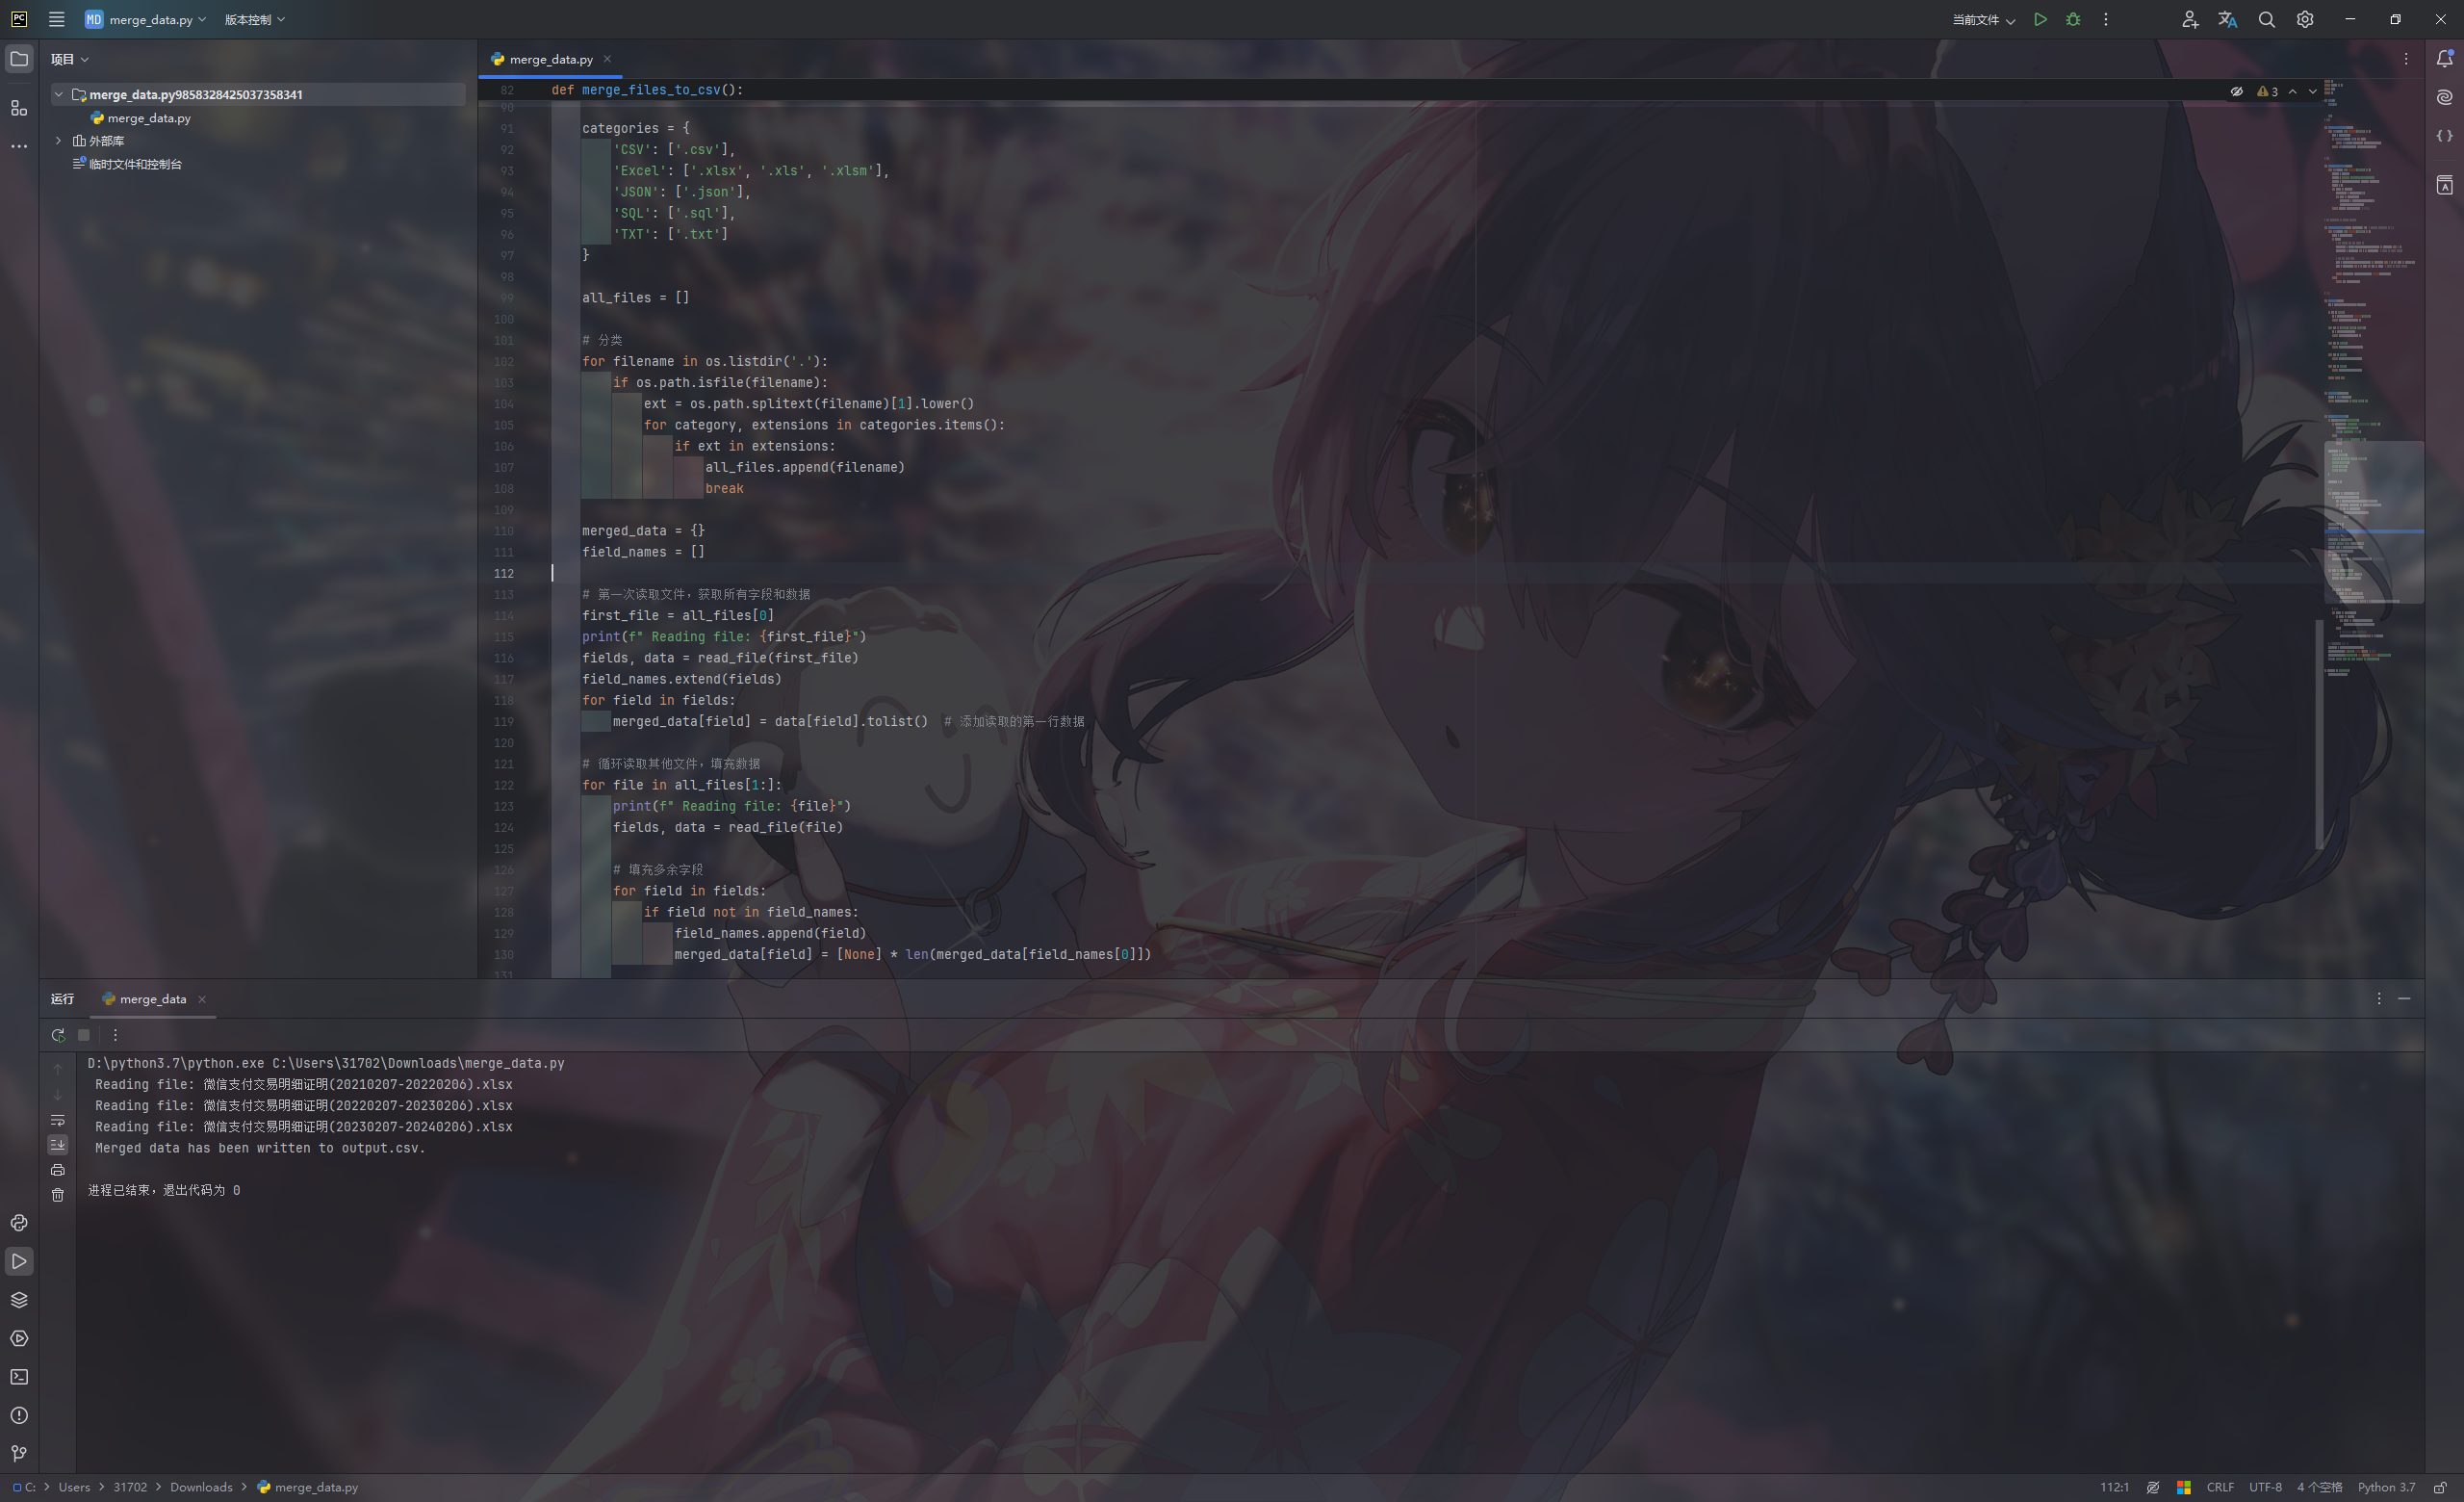The height and width of the screenshot is (1502, 2464).
Task: Click the up arrow in the Run console
Action: (x=58, y=1069)
